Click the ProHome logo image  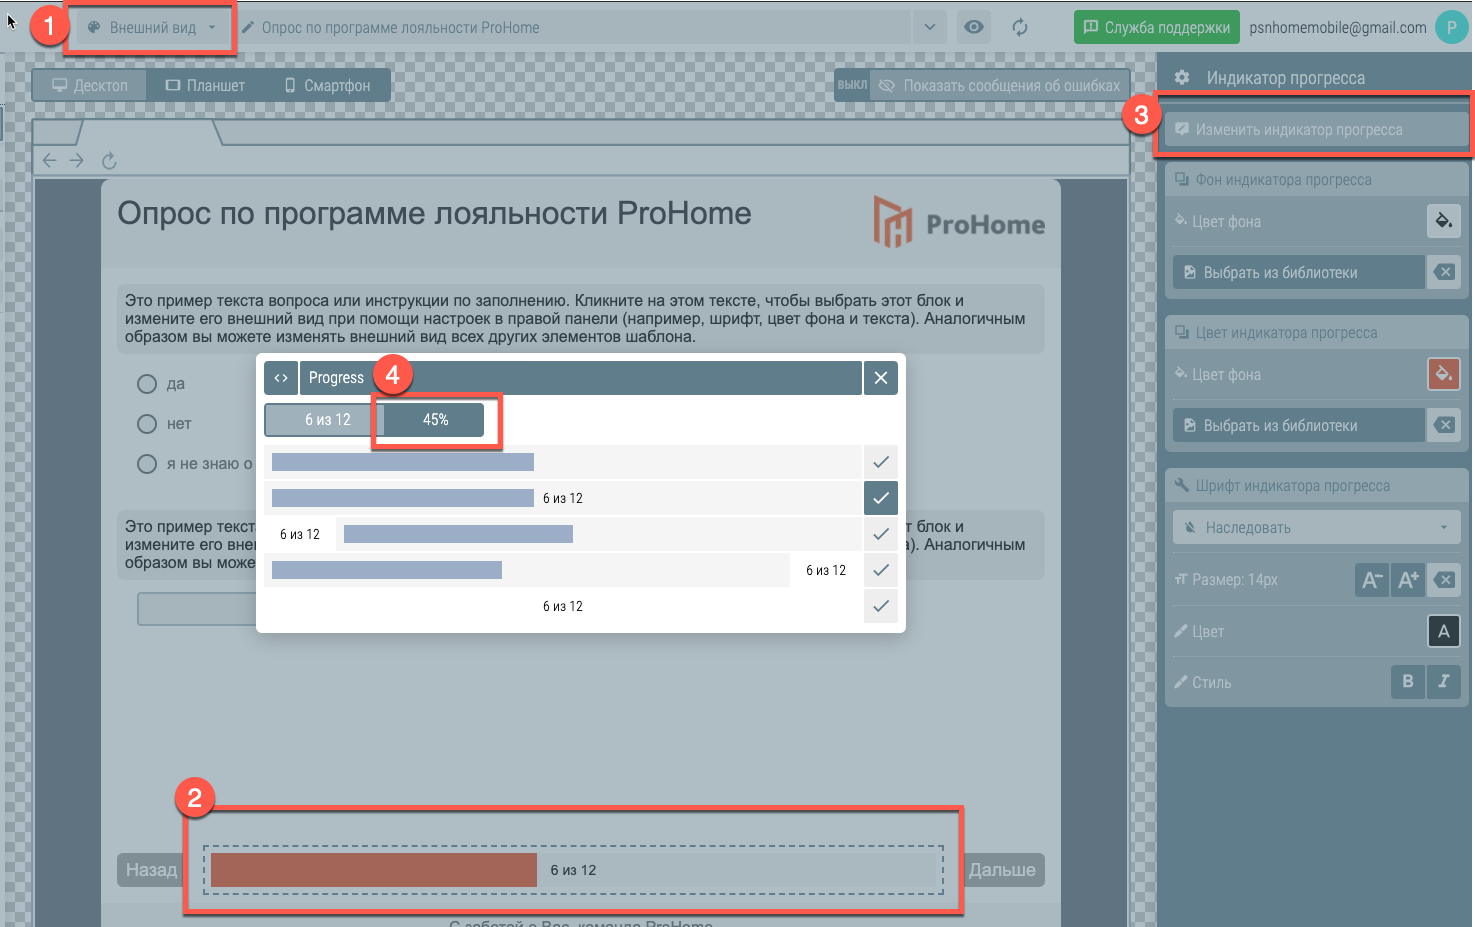point(959,221)
